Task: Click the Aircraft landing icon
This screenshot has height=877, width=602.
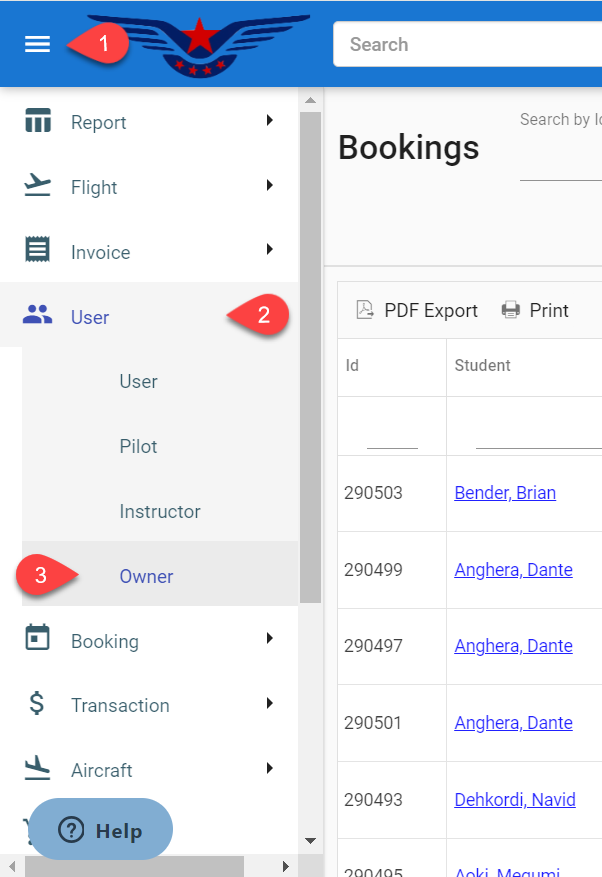Action: [37, 769]
